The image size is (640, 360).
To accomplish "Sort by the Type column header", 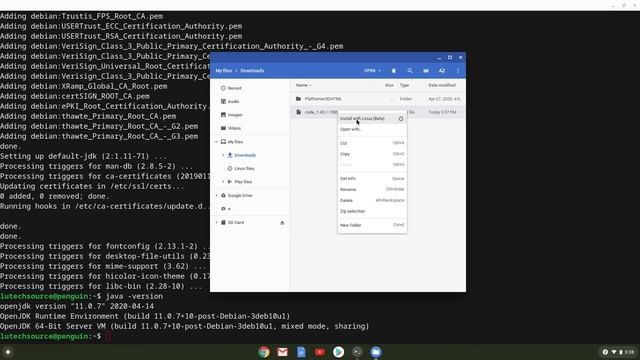I will 404,85.
